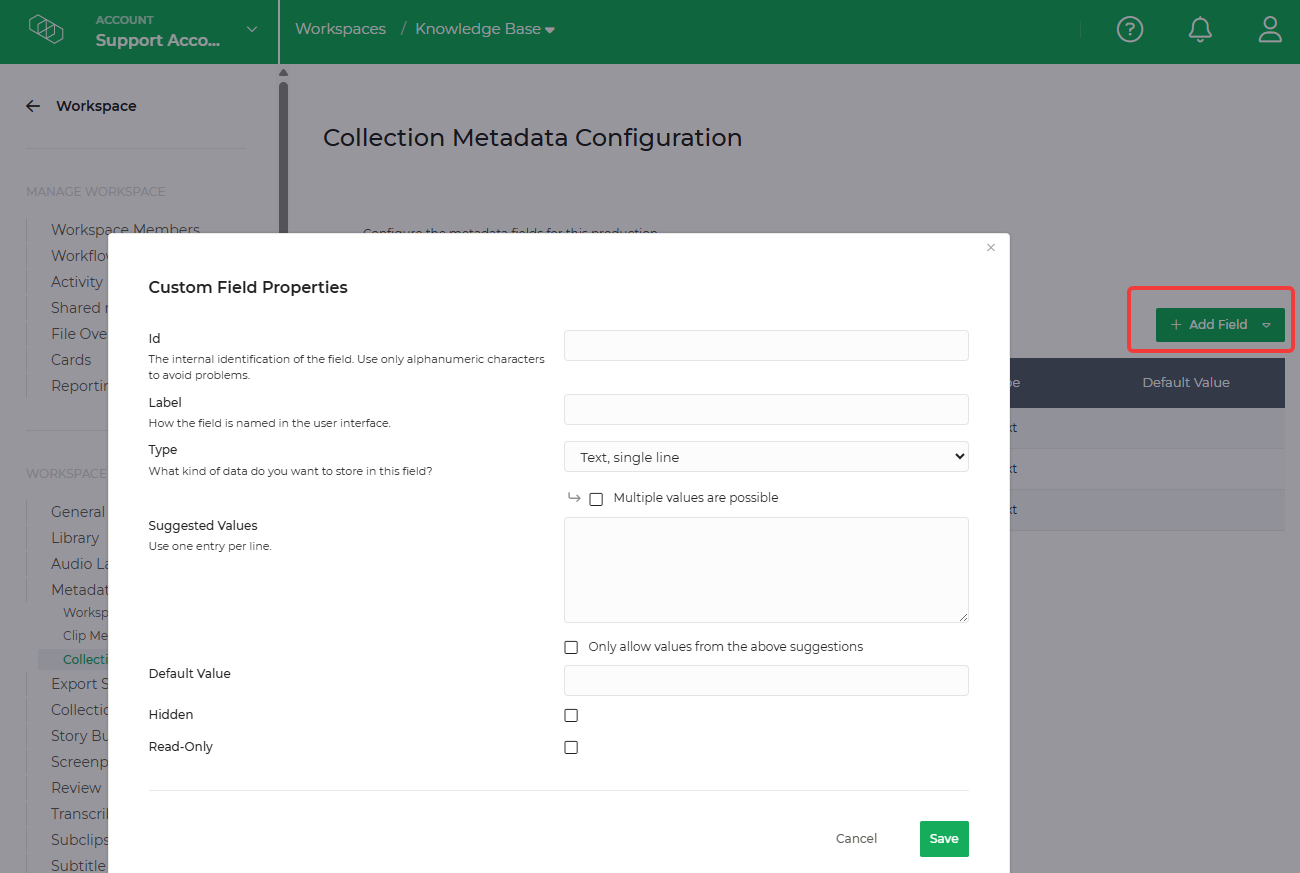Click the Collection Metadata Configuration heading
This screenshot has width=1300, height=873.
(532, 138)
